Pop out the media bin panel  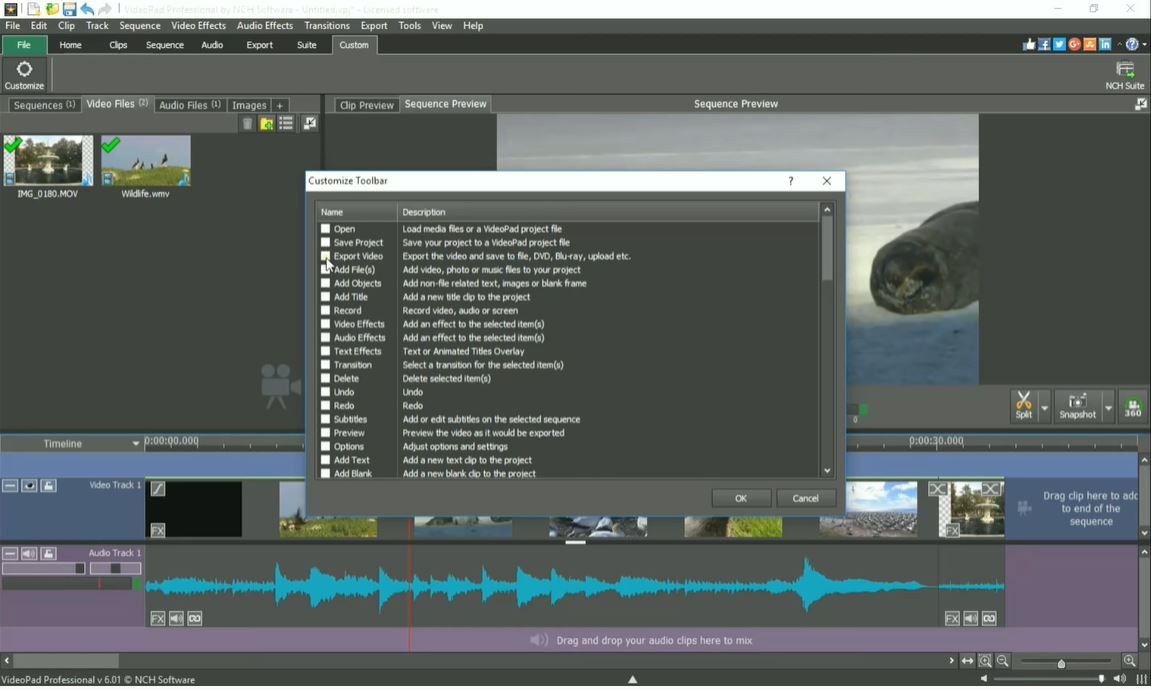tap(310, 123)
